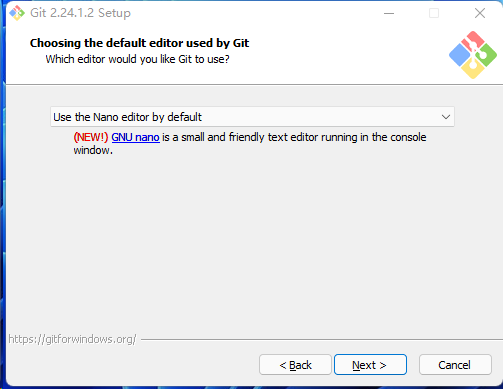Screen dimensions: 503x389
Task: Click the red (NEW!) label
Action: [x=91, y=137]
